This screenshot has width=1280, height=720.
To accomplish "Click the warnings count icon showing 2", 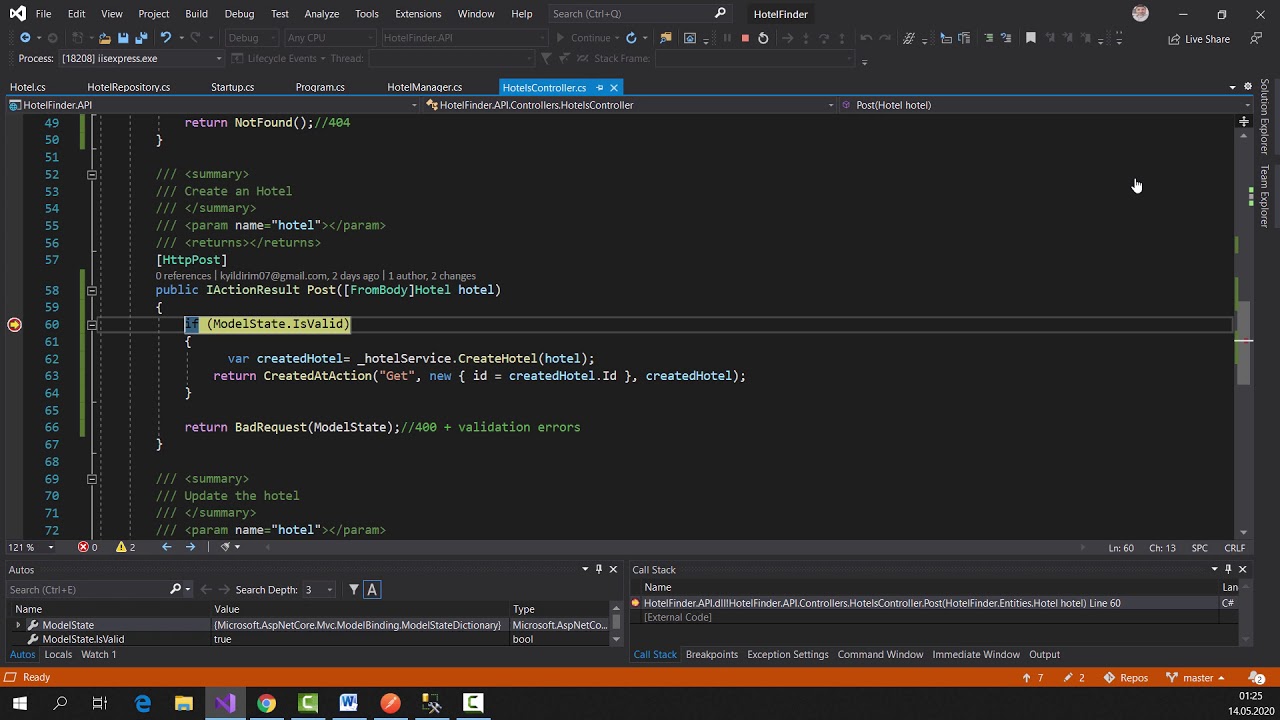I will (125, 547).
